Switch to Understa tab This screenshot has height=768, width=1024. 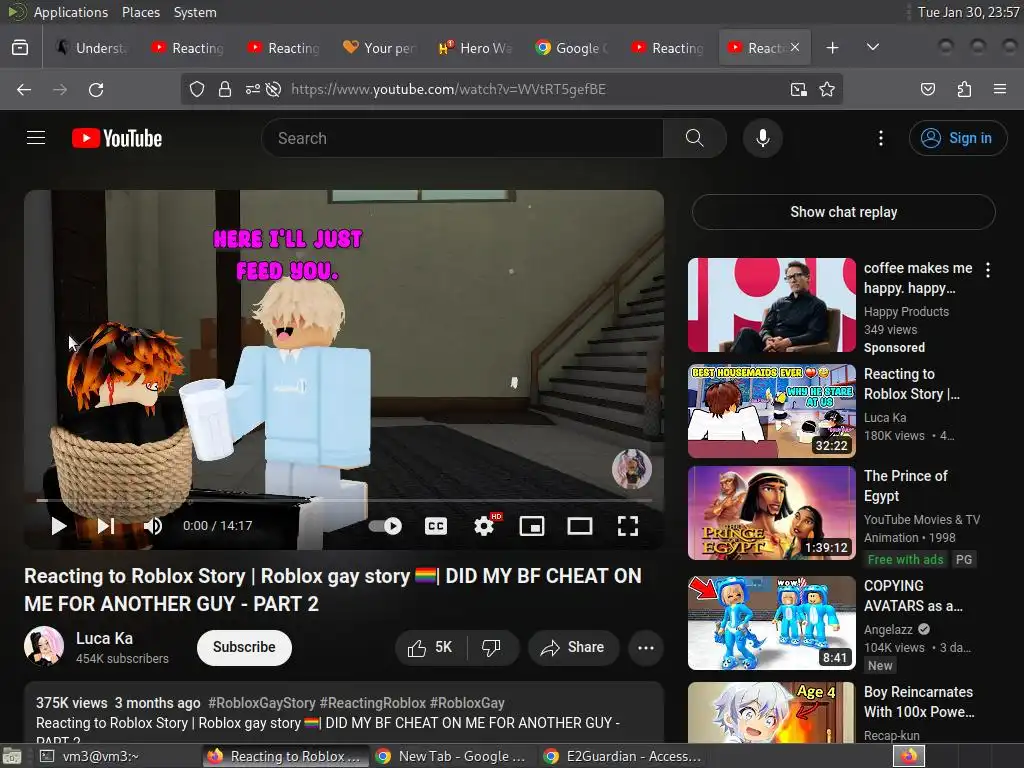click(x=91, y=48)
